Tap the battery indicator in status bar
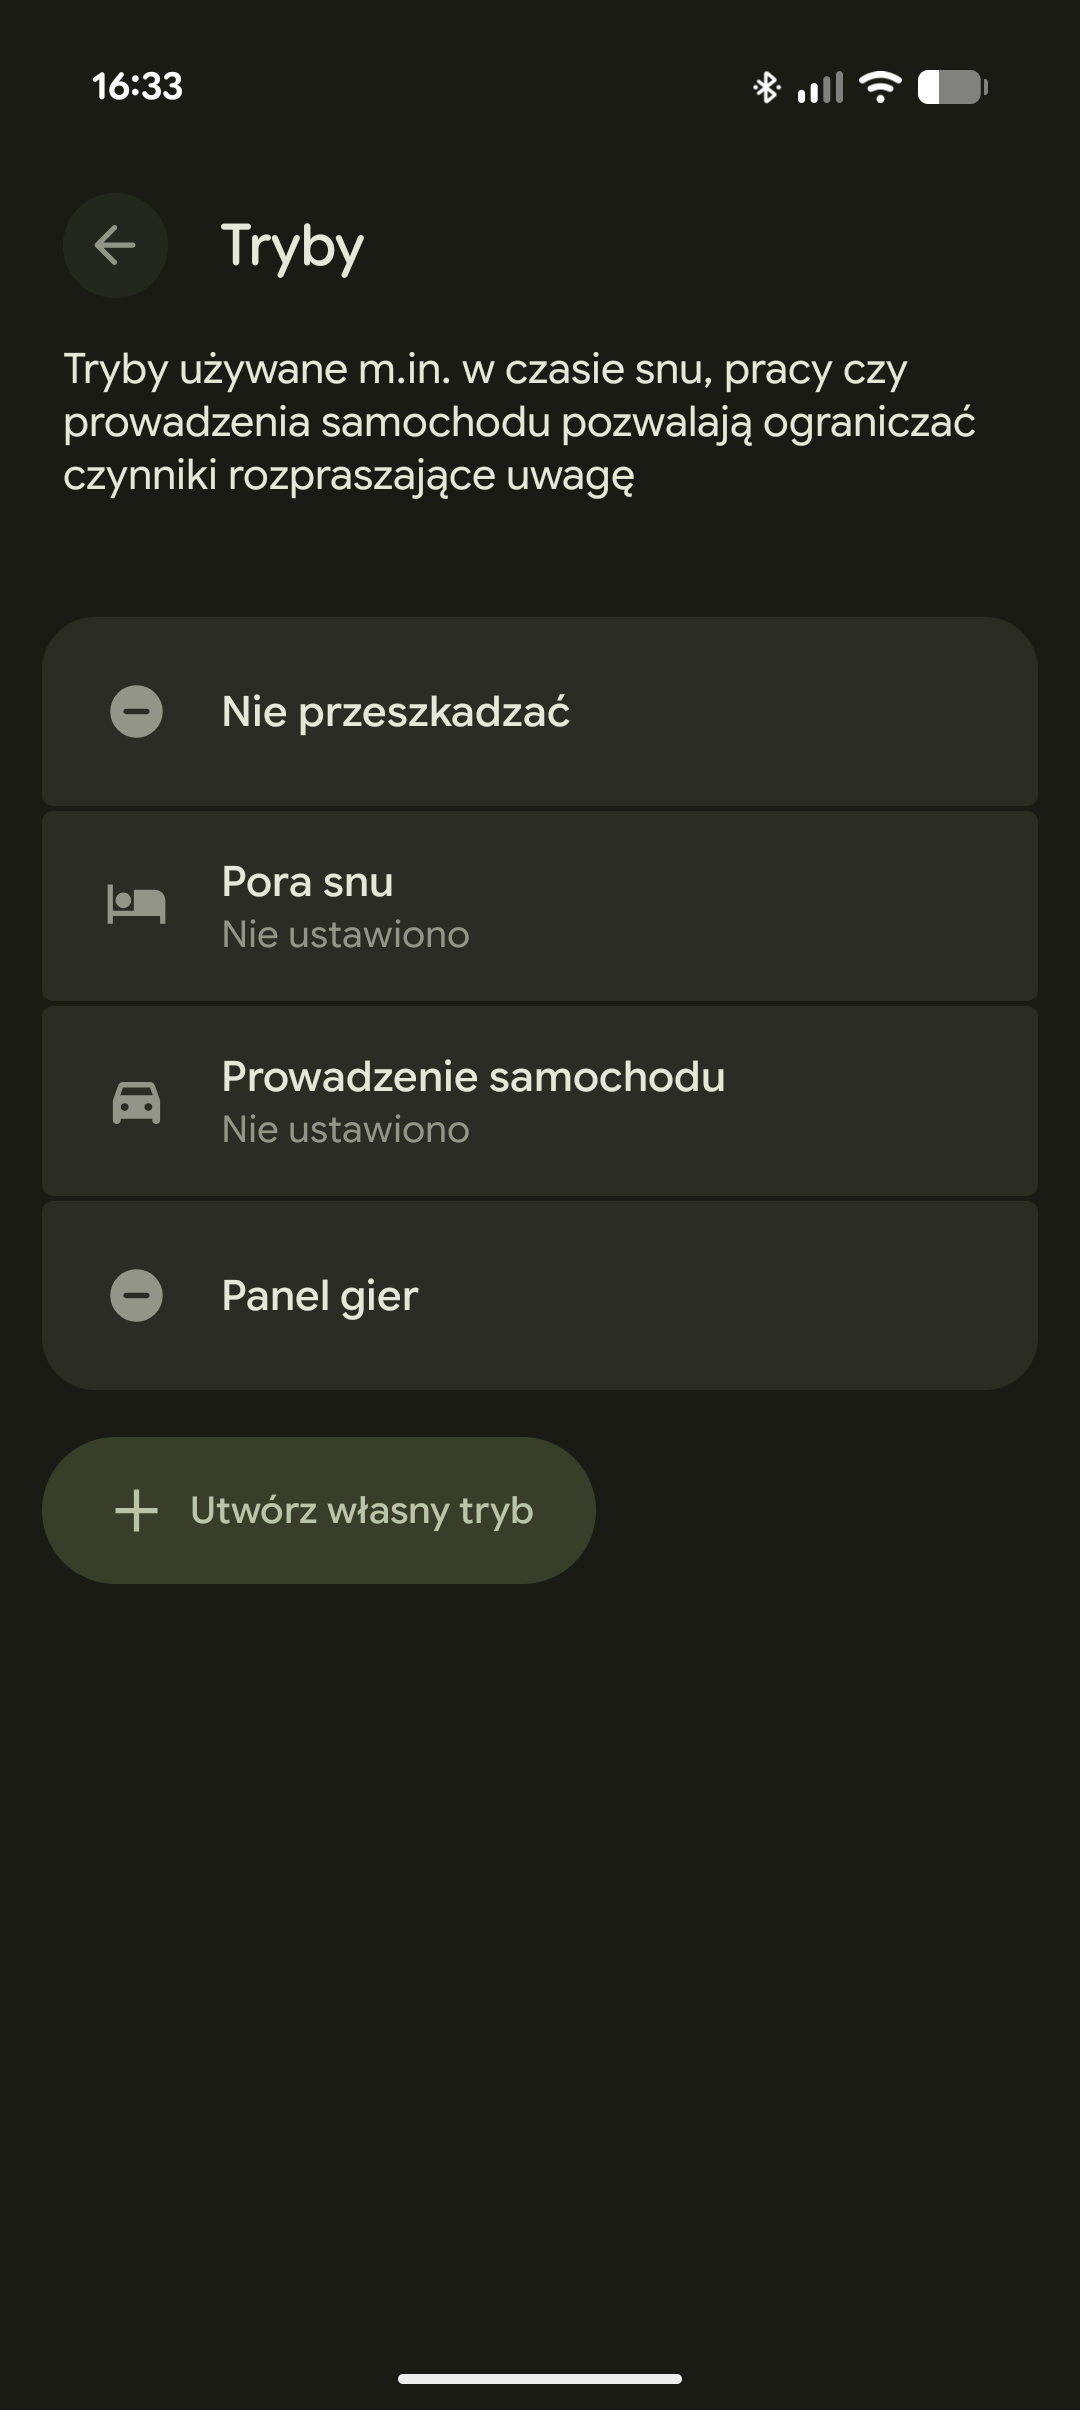Image resolution: width=1080 pixels, height=2410 pixels. 952,87
